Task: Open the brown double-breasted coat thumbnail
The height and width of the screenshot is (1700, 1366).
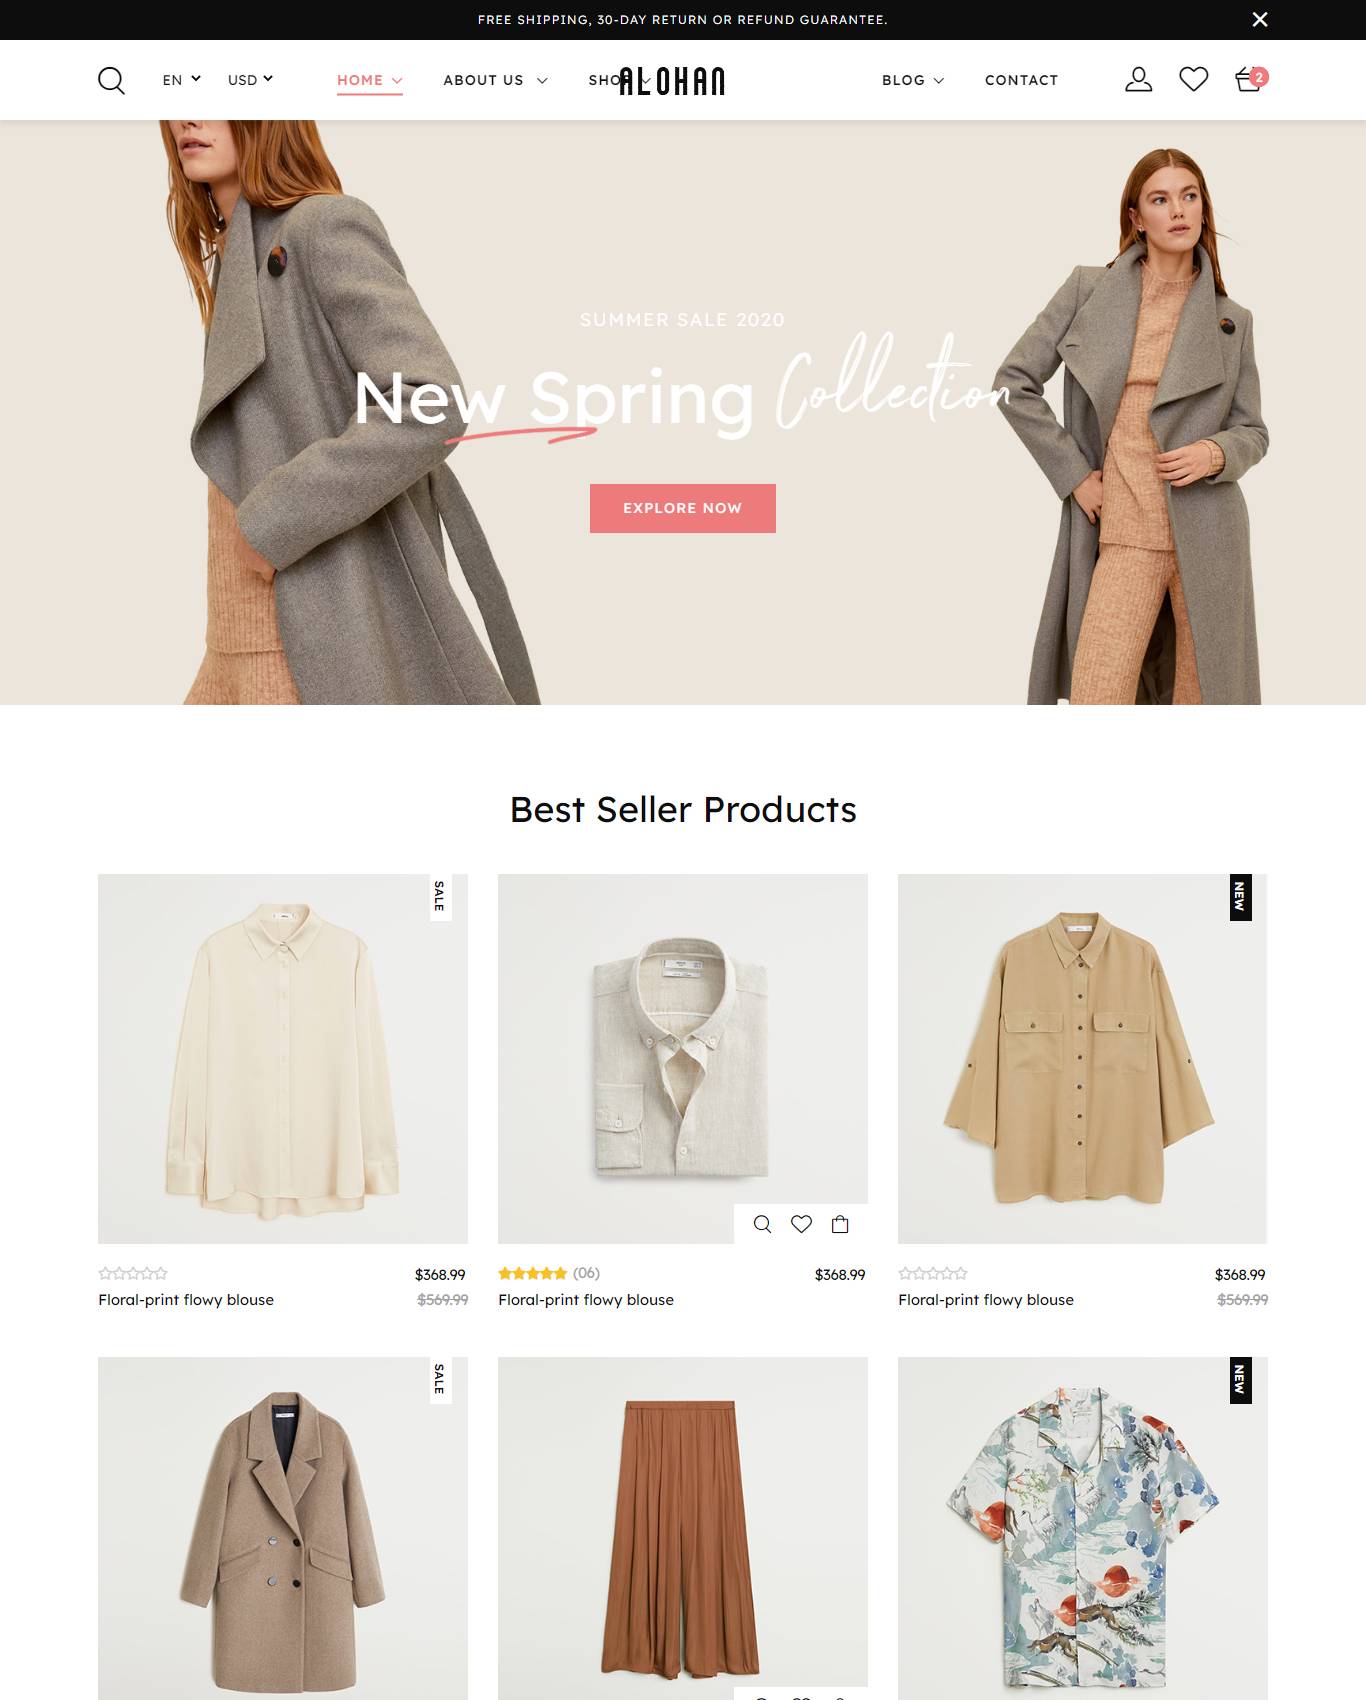Action: point(283,1528)
